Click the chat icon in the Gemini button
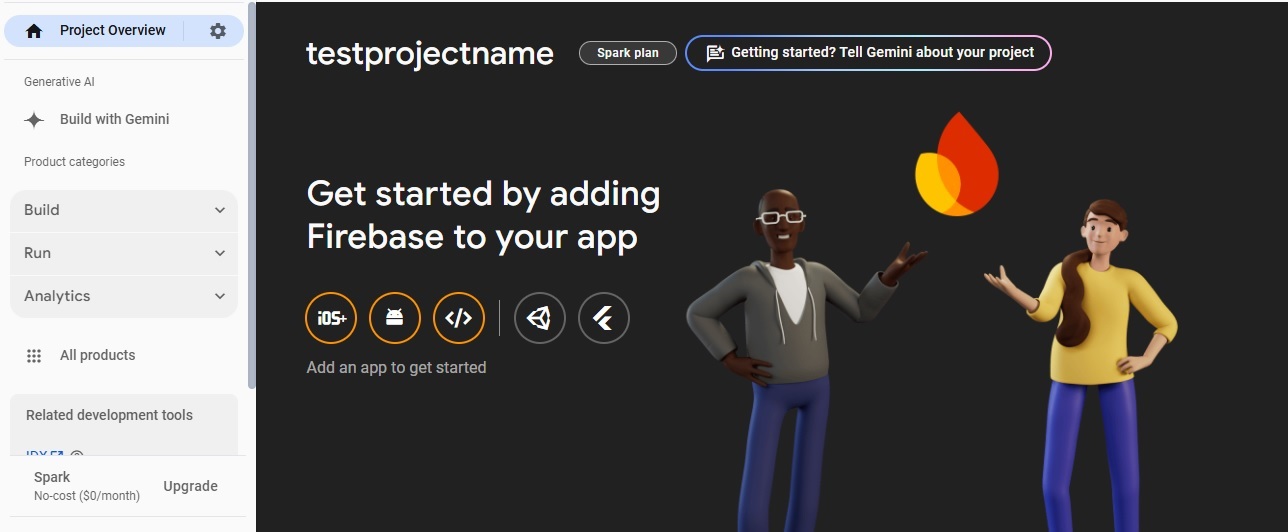This screenshot has height=532, width=1288. point(715,53)
